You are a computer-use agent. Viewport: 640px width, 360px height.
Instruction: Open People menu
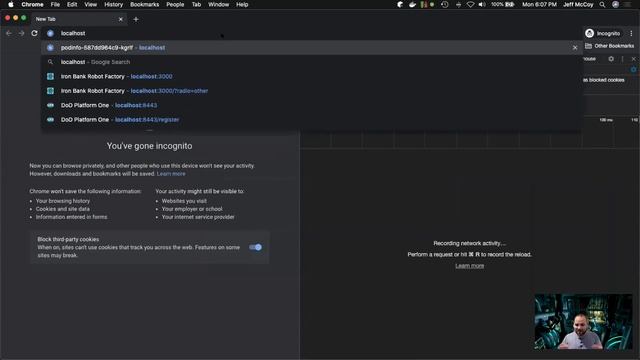point(175,4)
